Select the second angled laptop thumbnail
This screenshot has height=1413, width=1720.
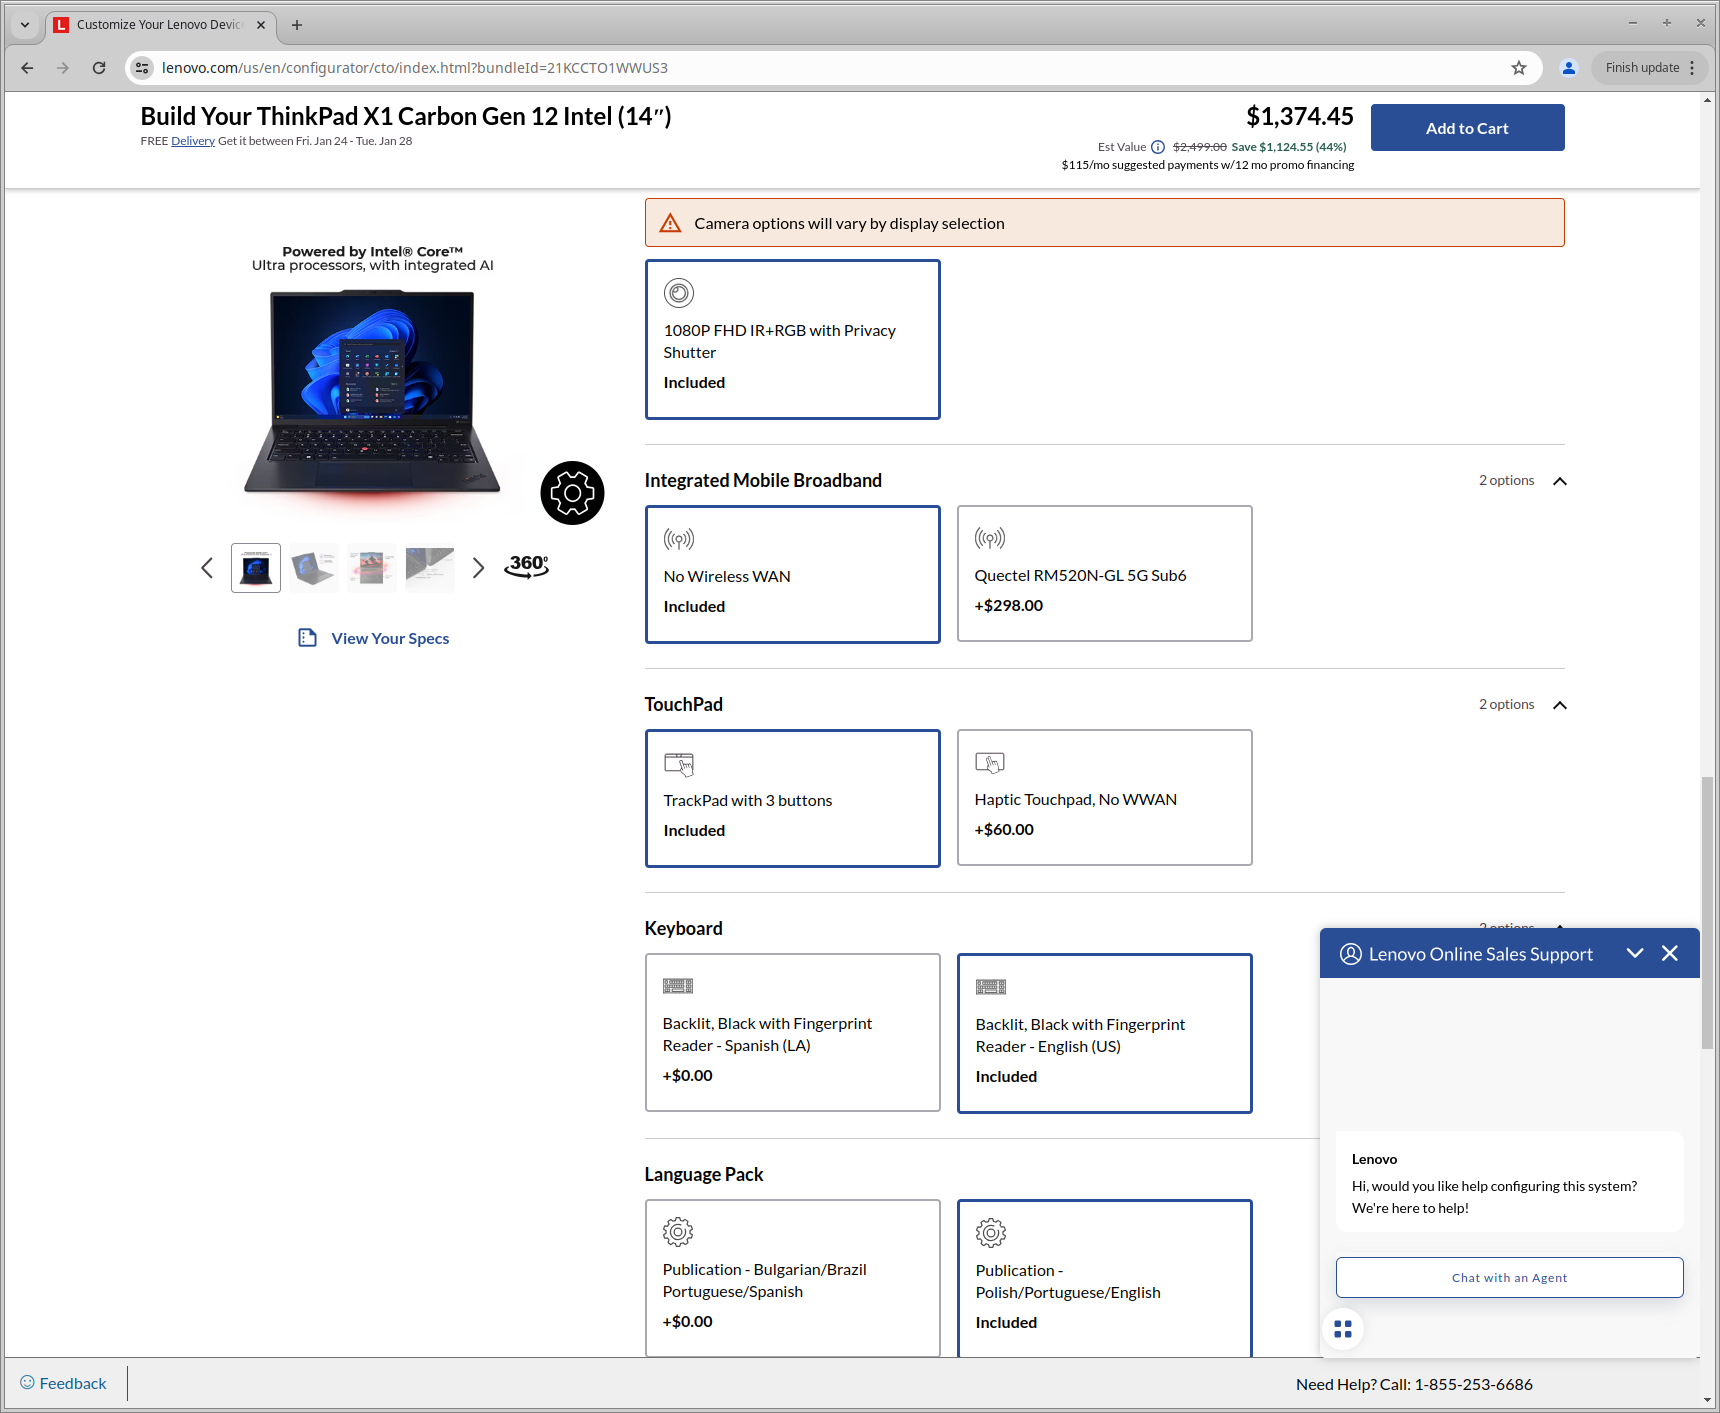coord(314,568)
